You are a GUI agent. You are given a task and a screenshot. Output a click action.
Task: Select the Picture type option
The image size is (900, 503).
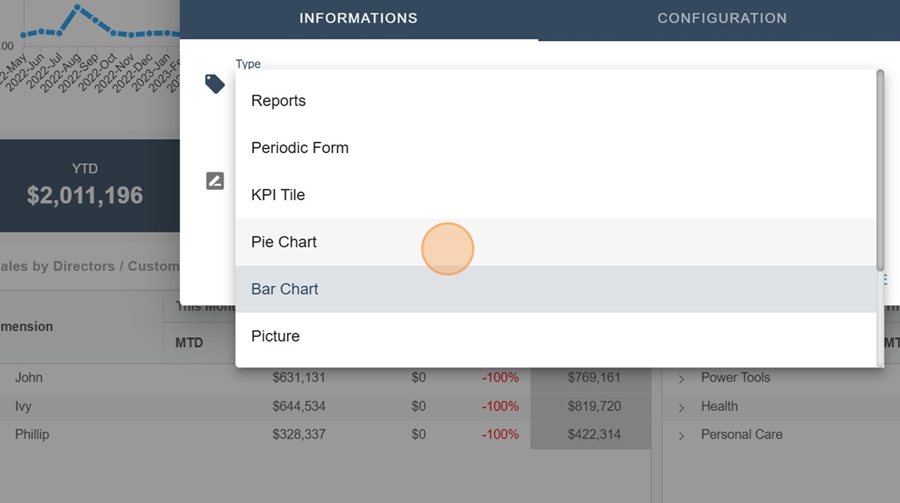click(275, 336)
